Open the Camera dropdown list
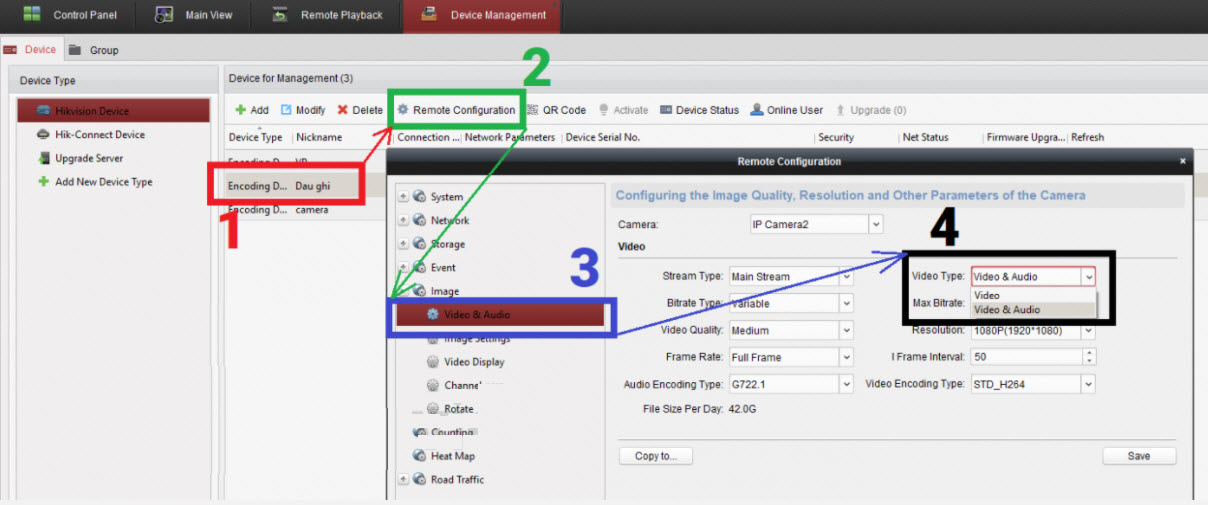 [876, 224]
